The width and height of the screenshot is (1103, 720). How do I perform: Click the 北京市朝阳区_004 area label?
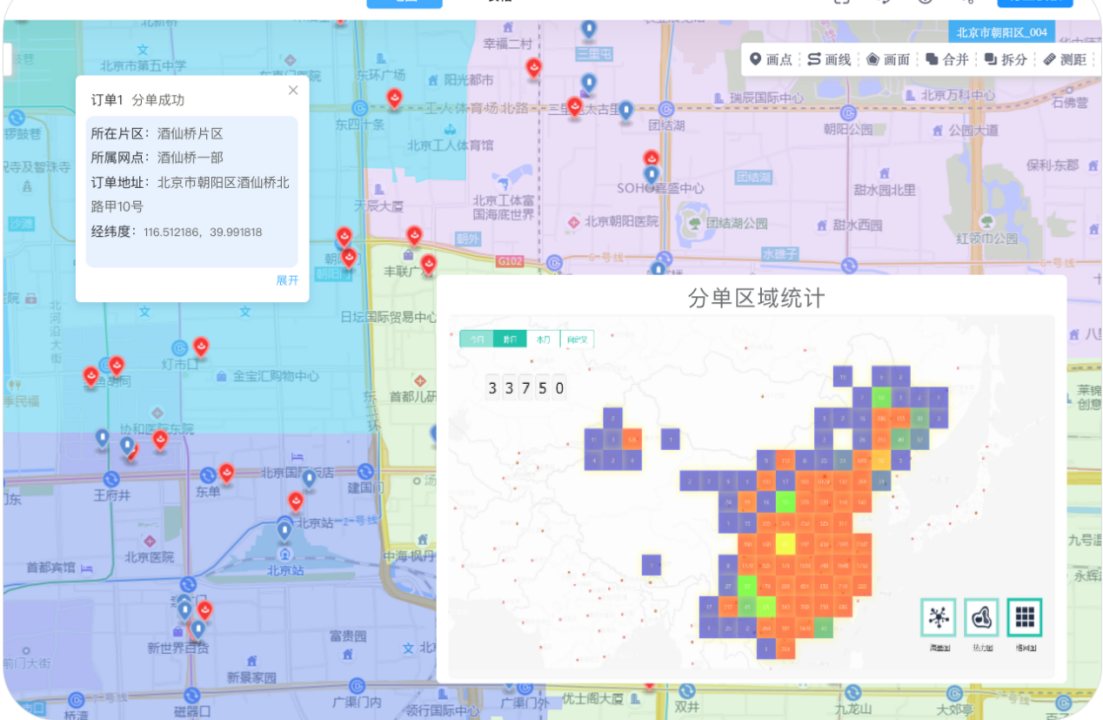[x=1002, y=32]
